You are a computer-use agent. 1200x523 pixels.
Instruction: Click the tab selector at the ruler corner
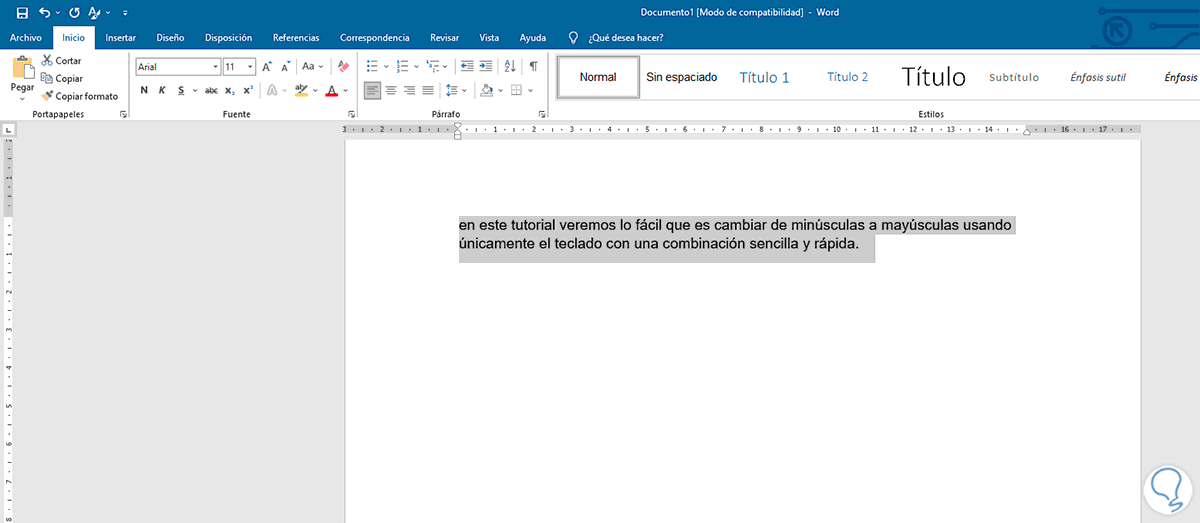(7, 130)
